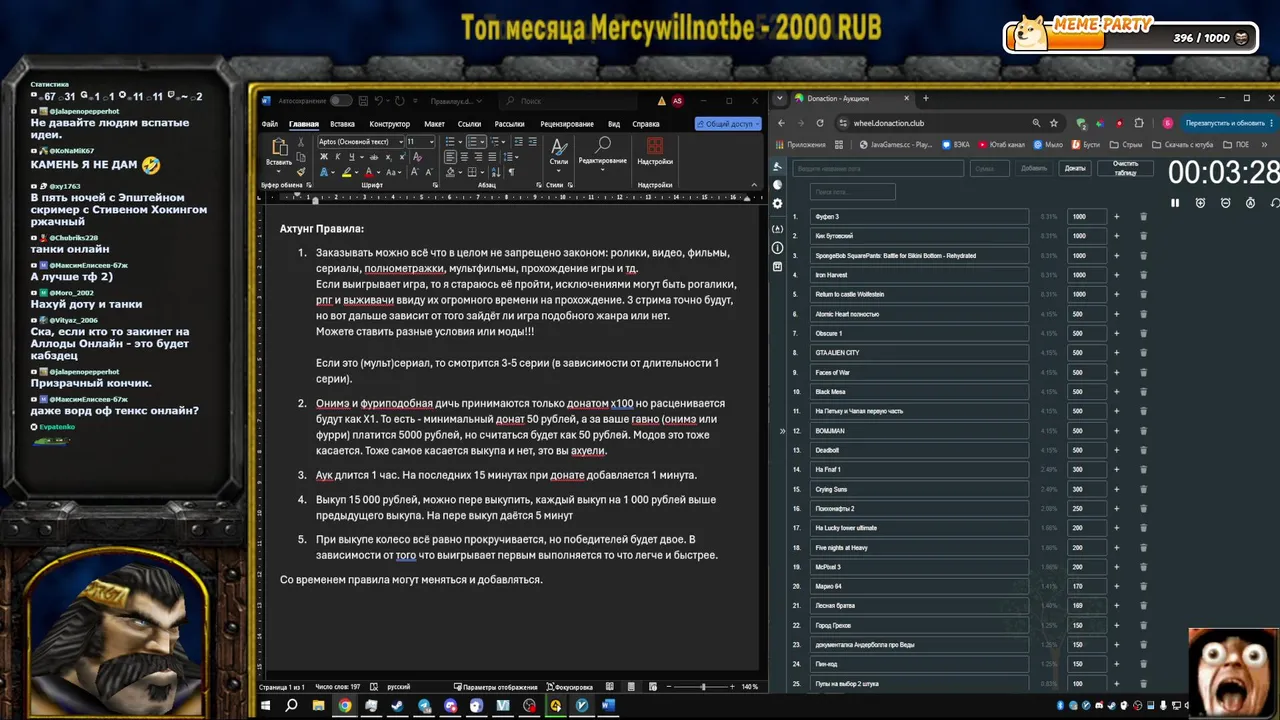Viewport: 1280px width, 720px height.
Task: Open the Файл menu in Word
Action: click(x=269, y=124)
